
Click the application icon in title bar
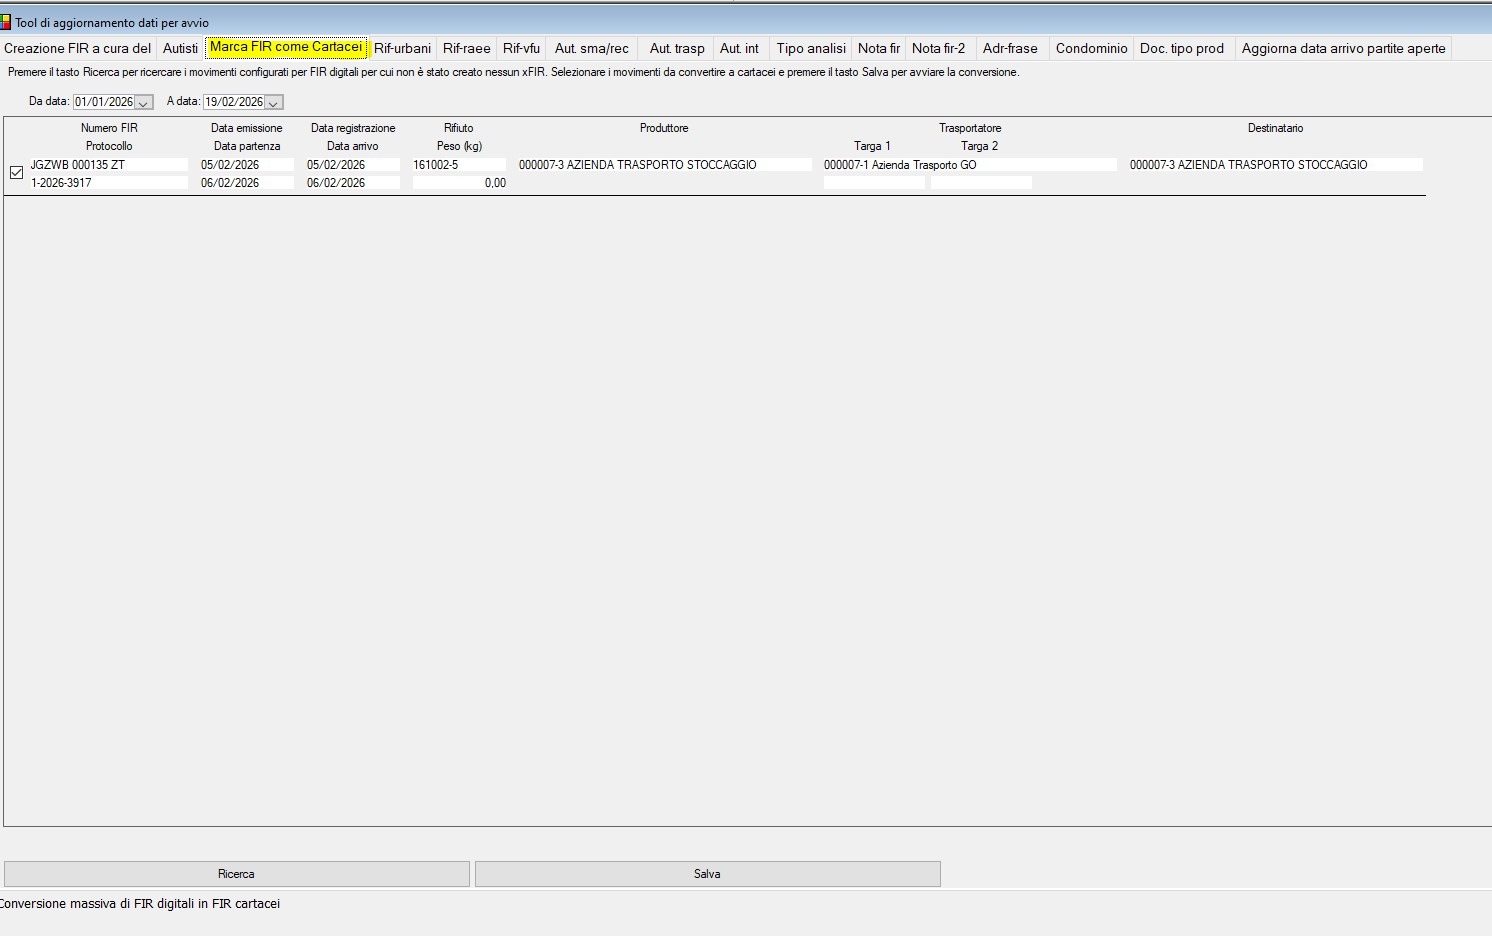tap(5, 22)
